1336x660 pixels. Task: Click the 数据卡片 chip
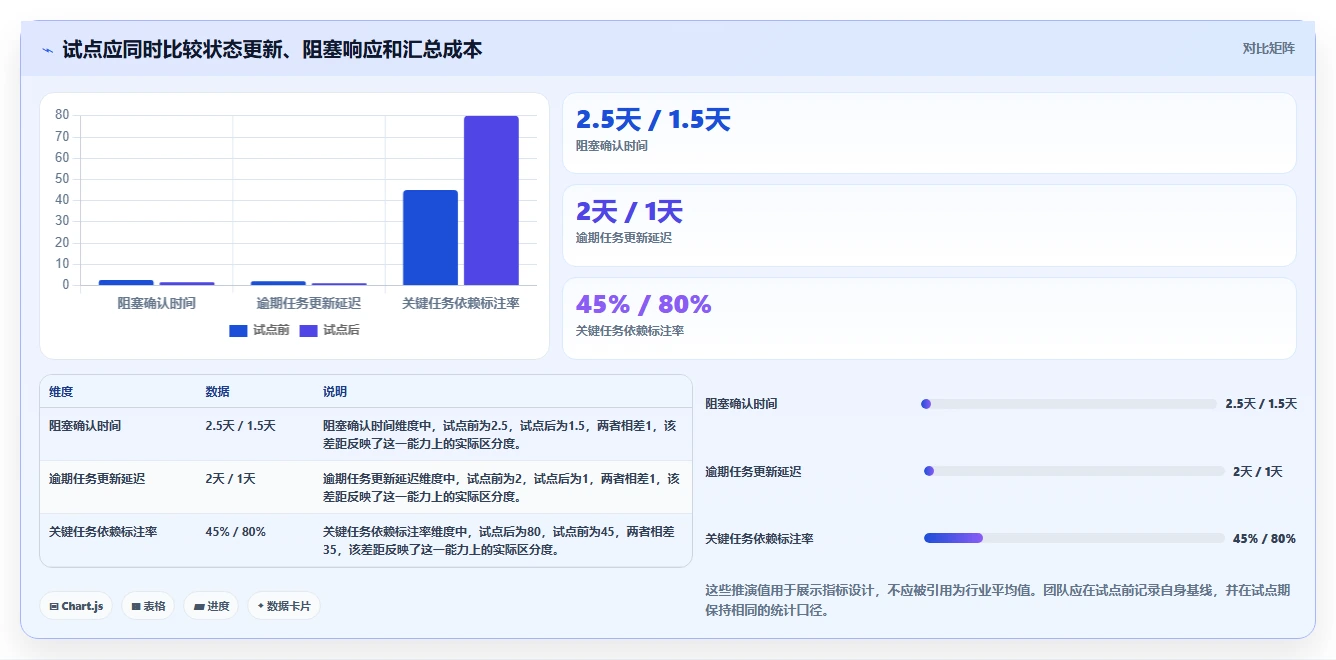[x=284, y=606]
